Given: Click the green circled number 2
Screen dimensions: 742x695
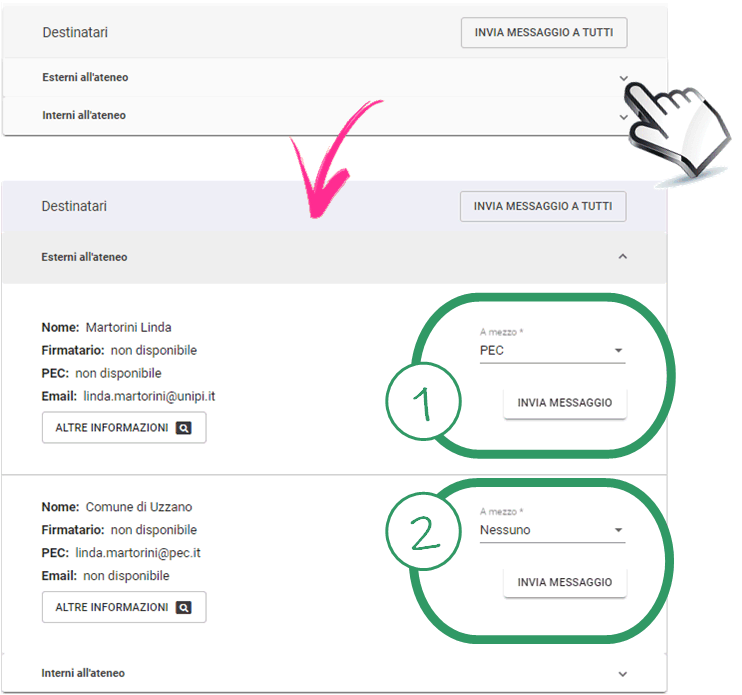Looking at the screenshot, I should tap(422, 533).
